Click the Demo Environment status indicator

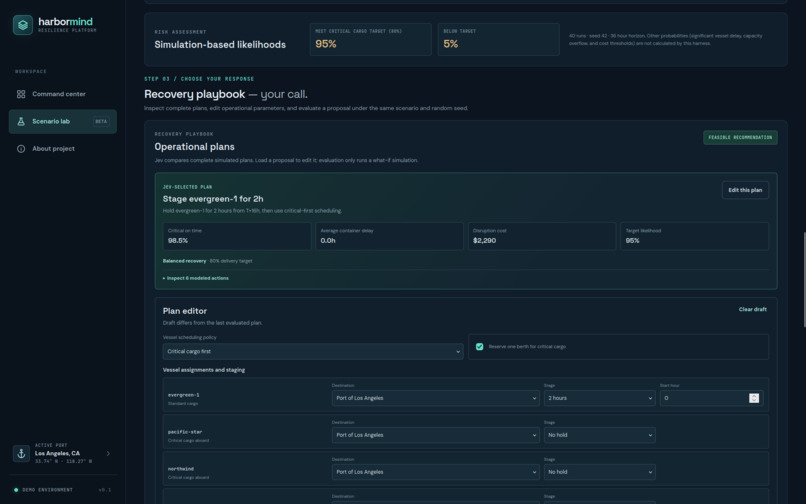tap(44, 490)
